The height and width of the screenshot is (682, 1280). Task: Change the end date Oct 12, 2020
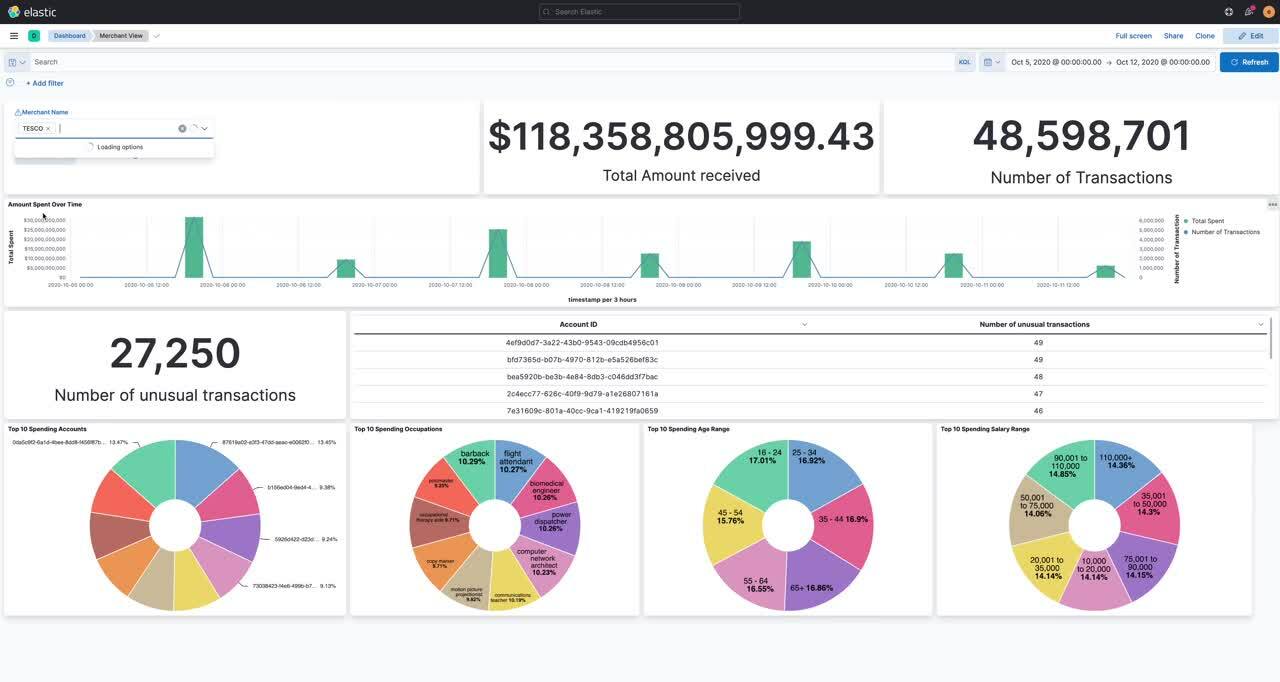1163,62
